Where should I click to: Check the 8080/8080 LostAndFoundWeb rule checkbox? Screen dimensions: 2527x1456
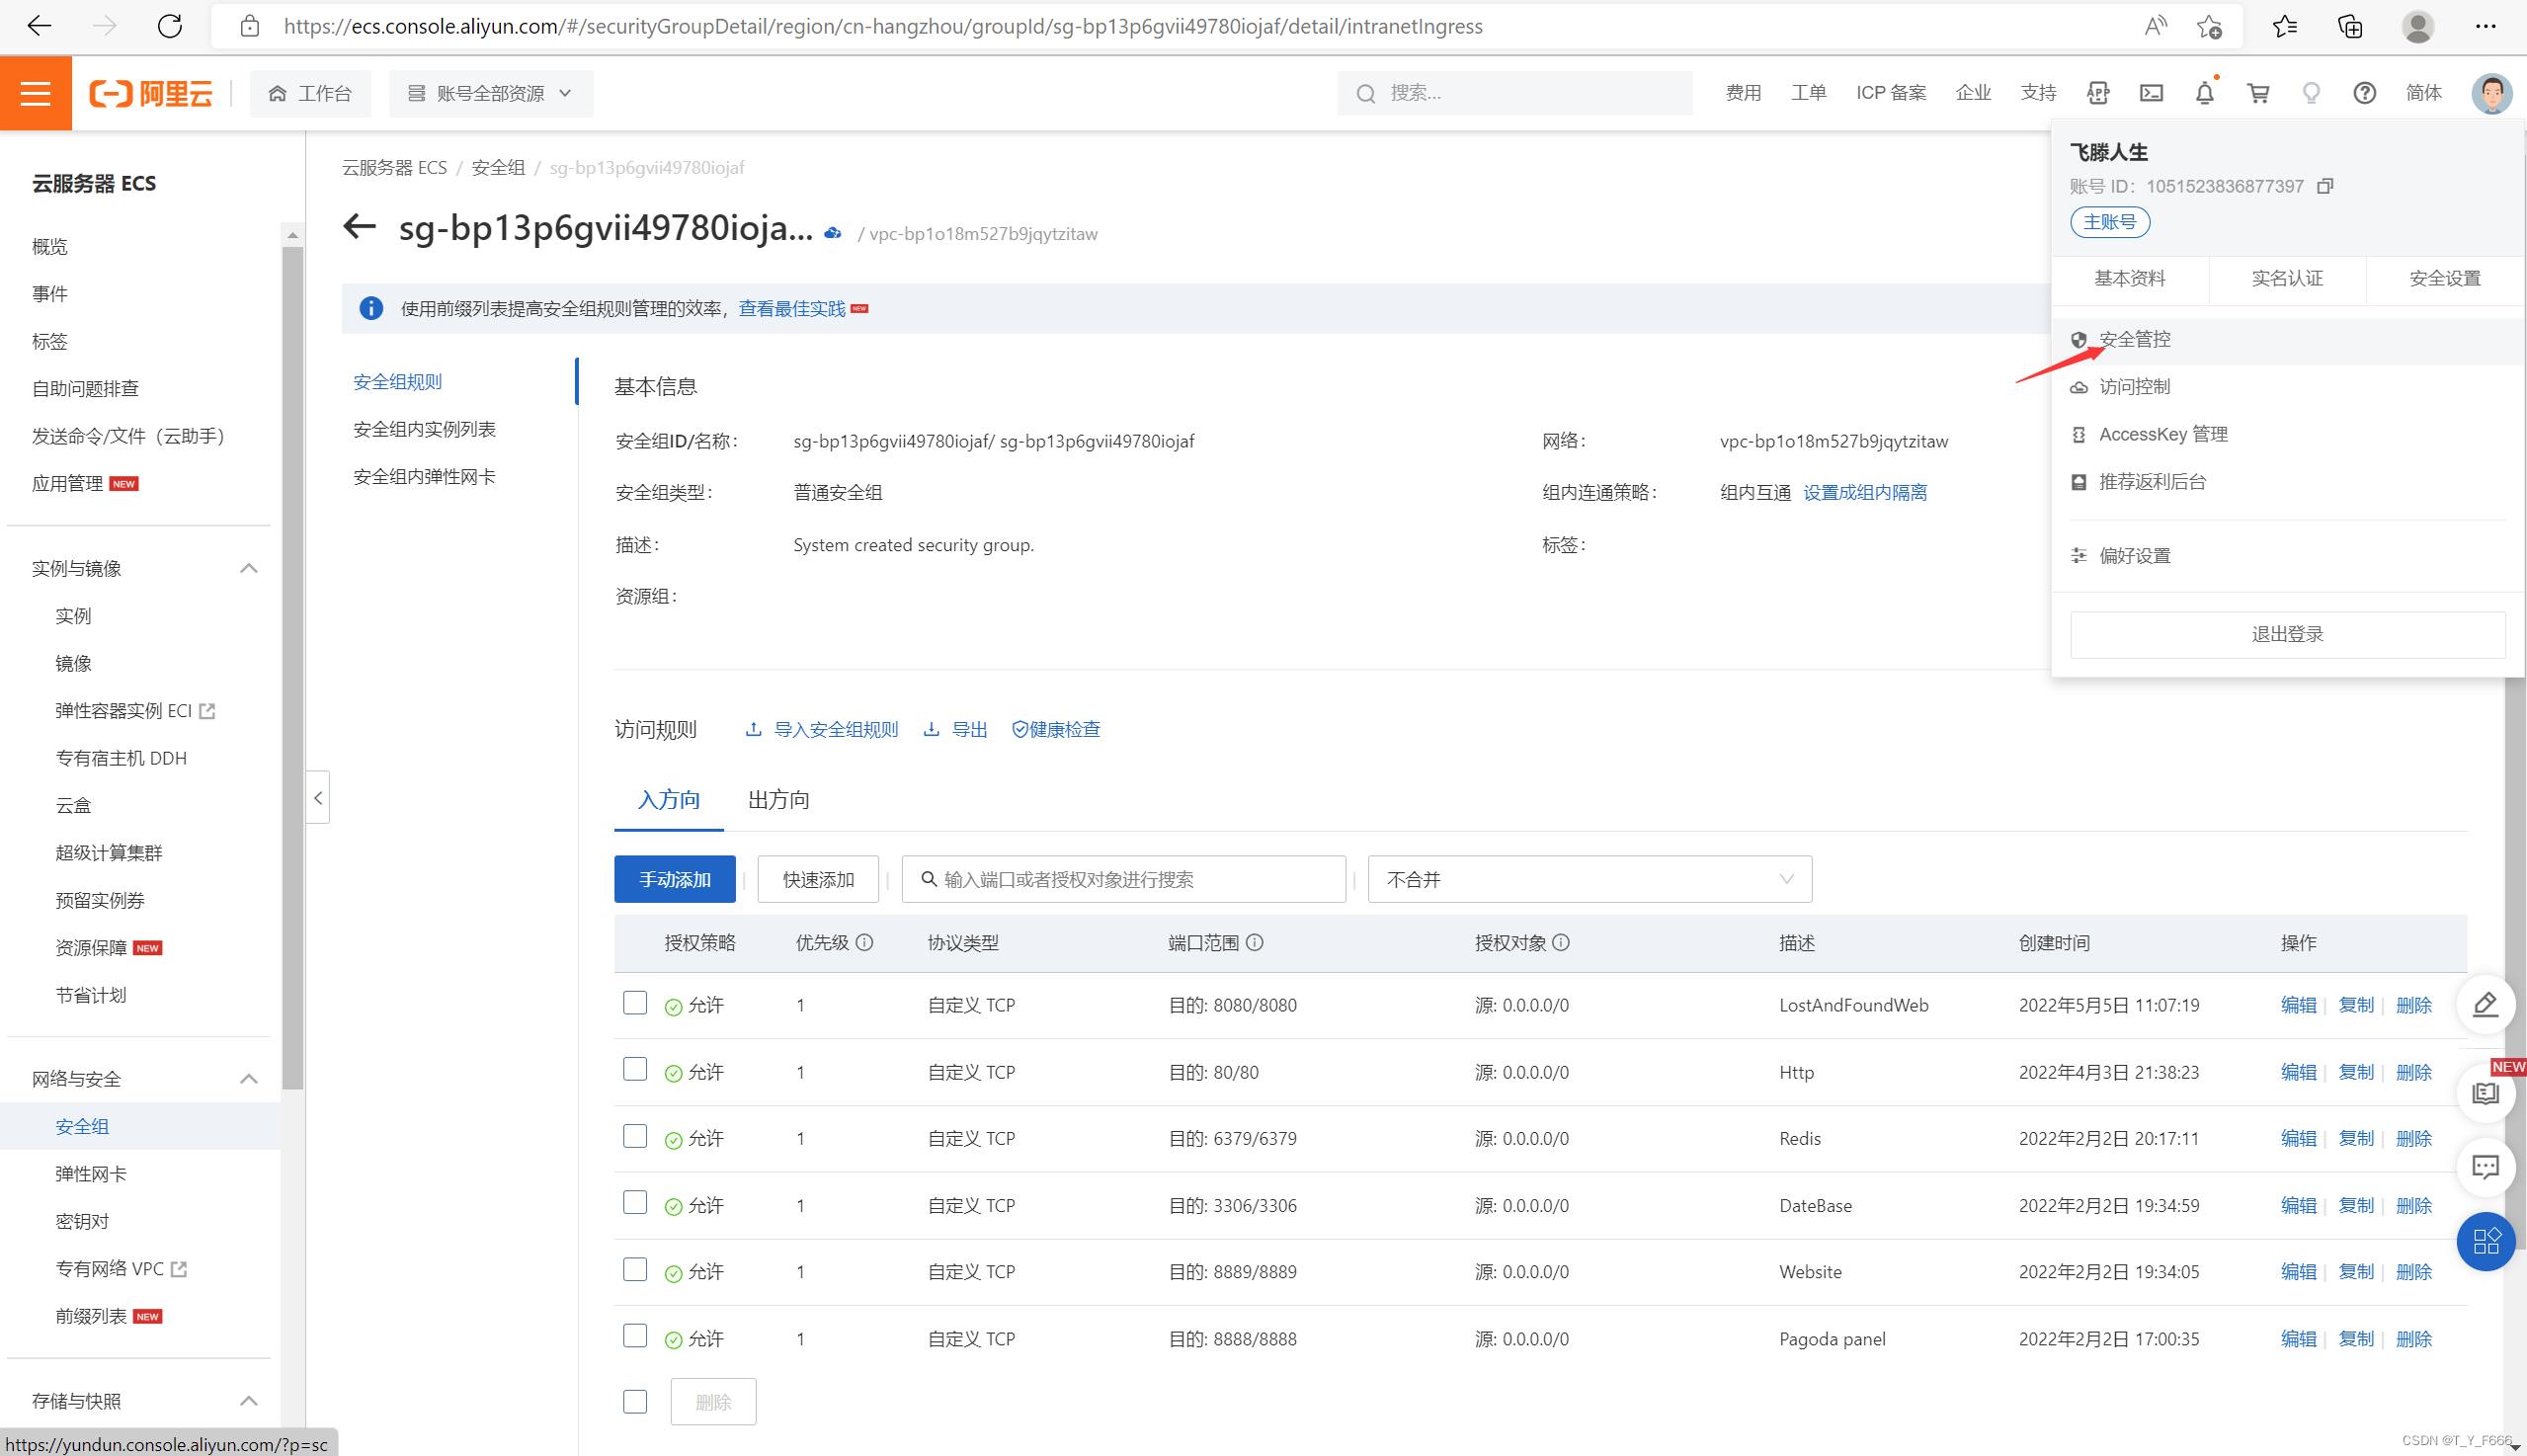pos(635,1002)
